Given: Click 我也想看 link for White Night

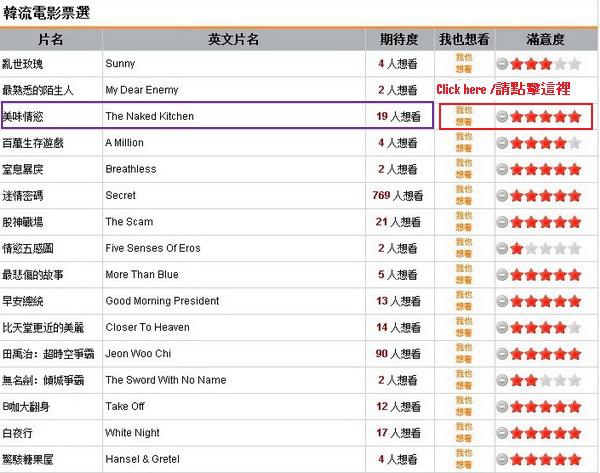Looking at the screenshot, I should [x=464, y=433].
